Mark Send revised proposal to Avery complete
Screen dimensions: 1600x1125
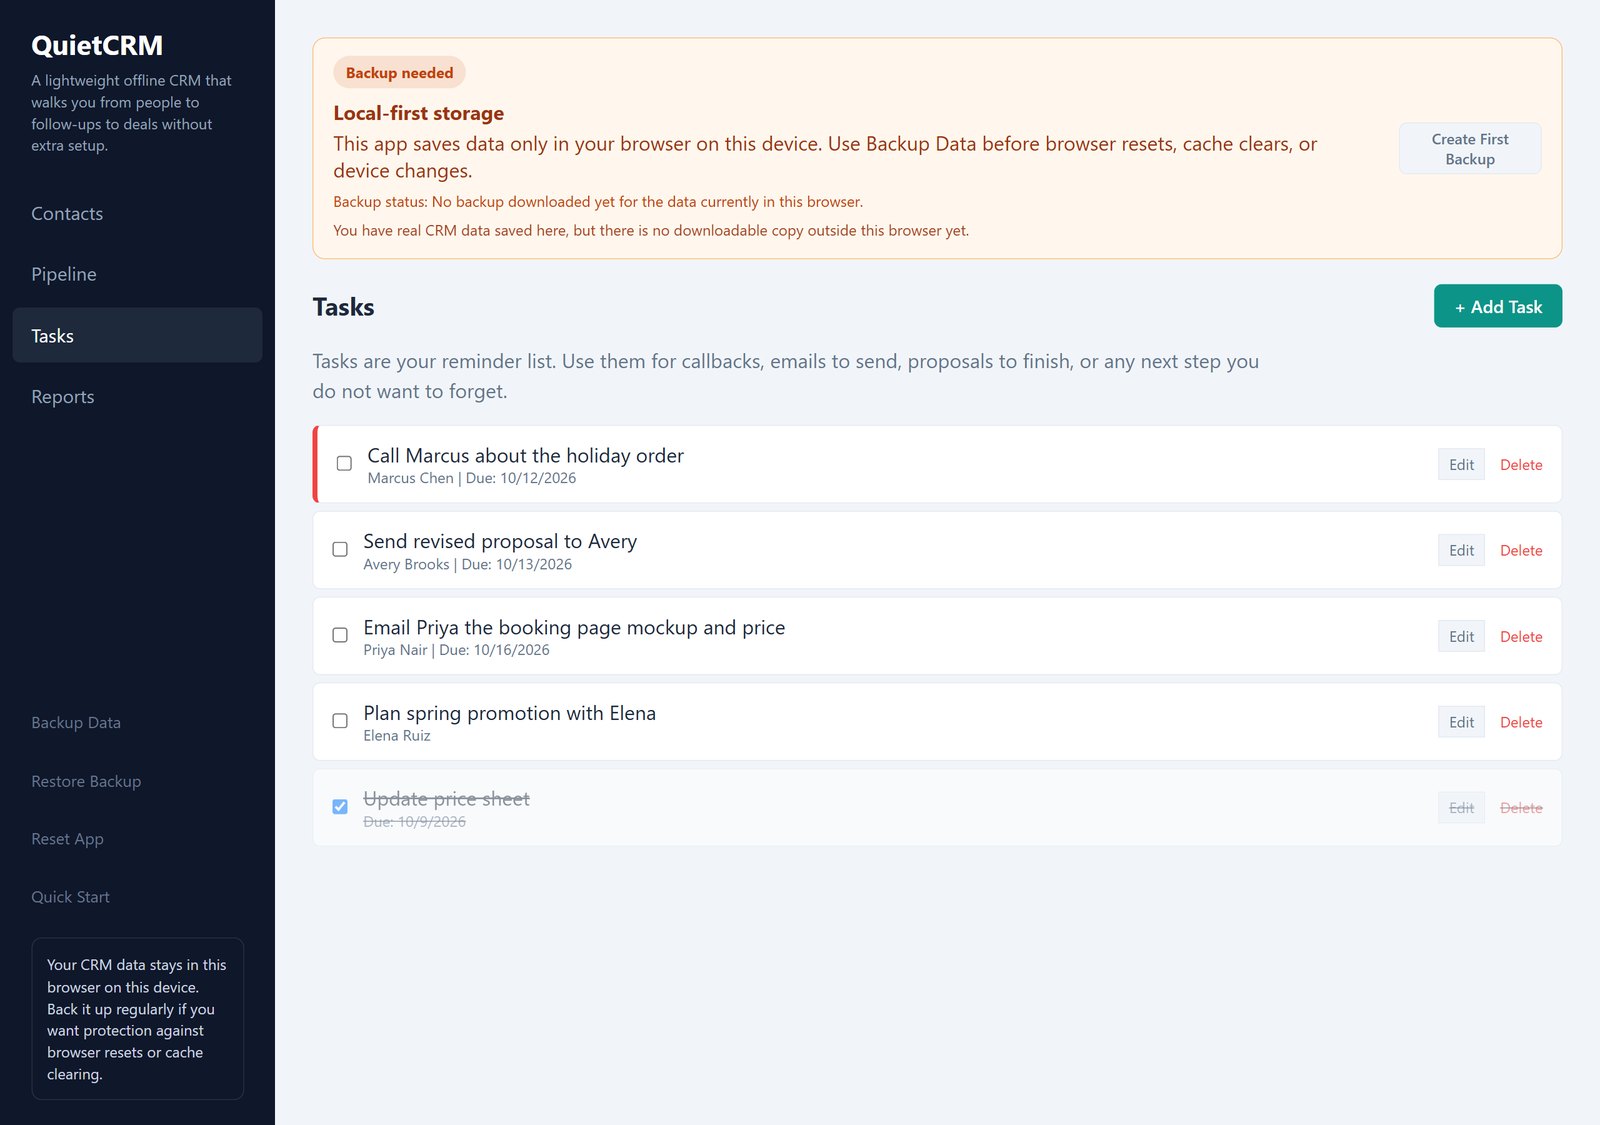point(340,550)
